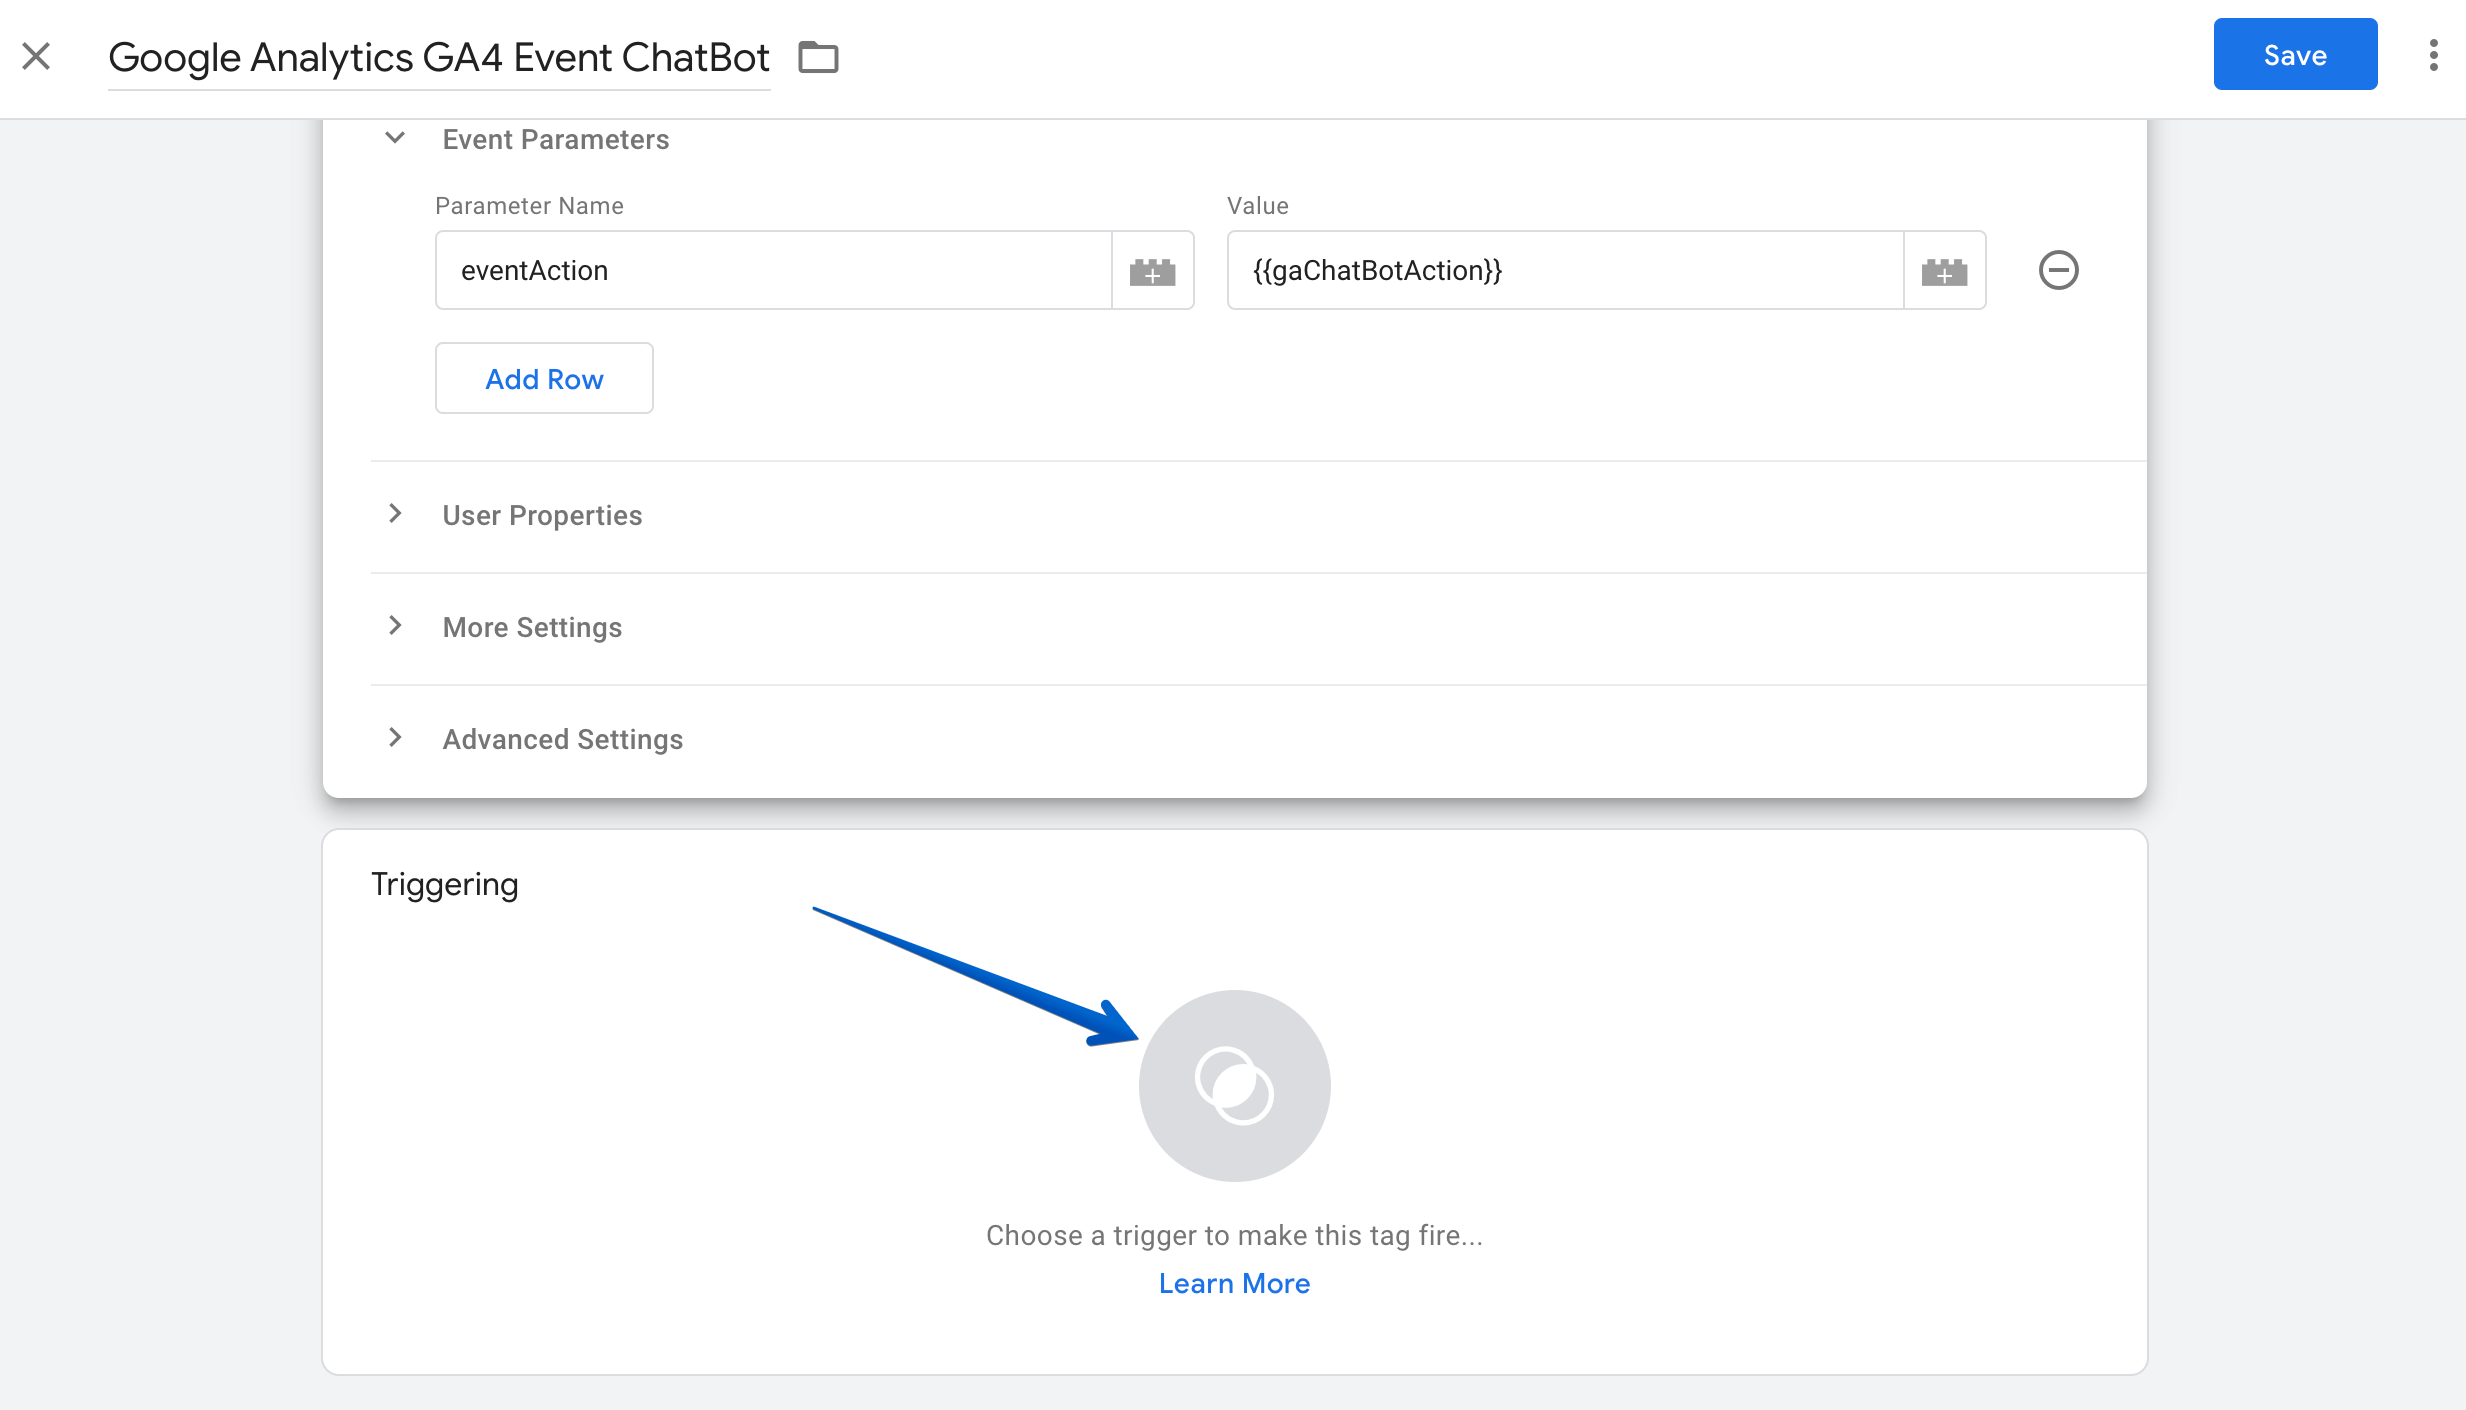Click the Parameter Name column label
Screen dimensions: 2466x1410
[x=529, y=206]
